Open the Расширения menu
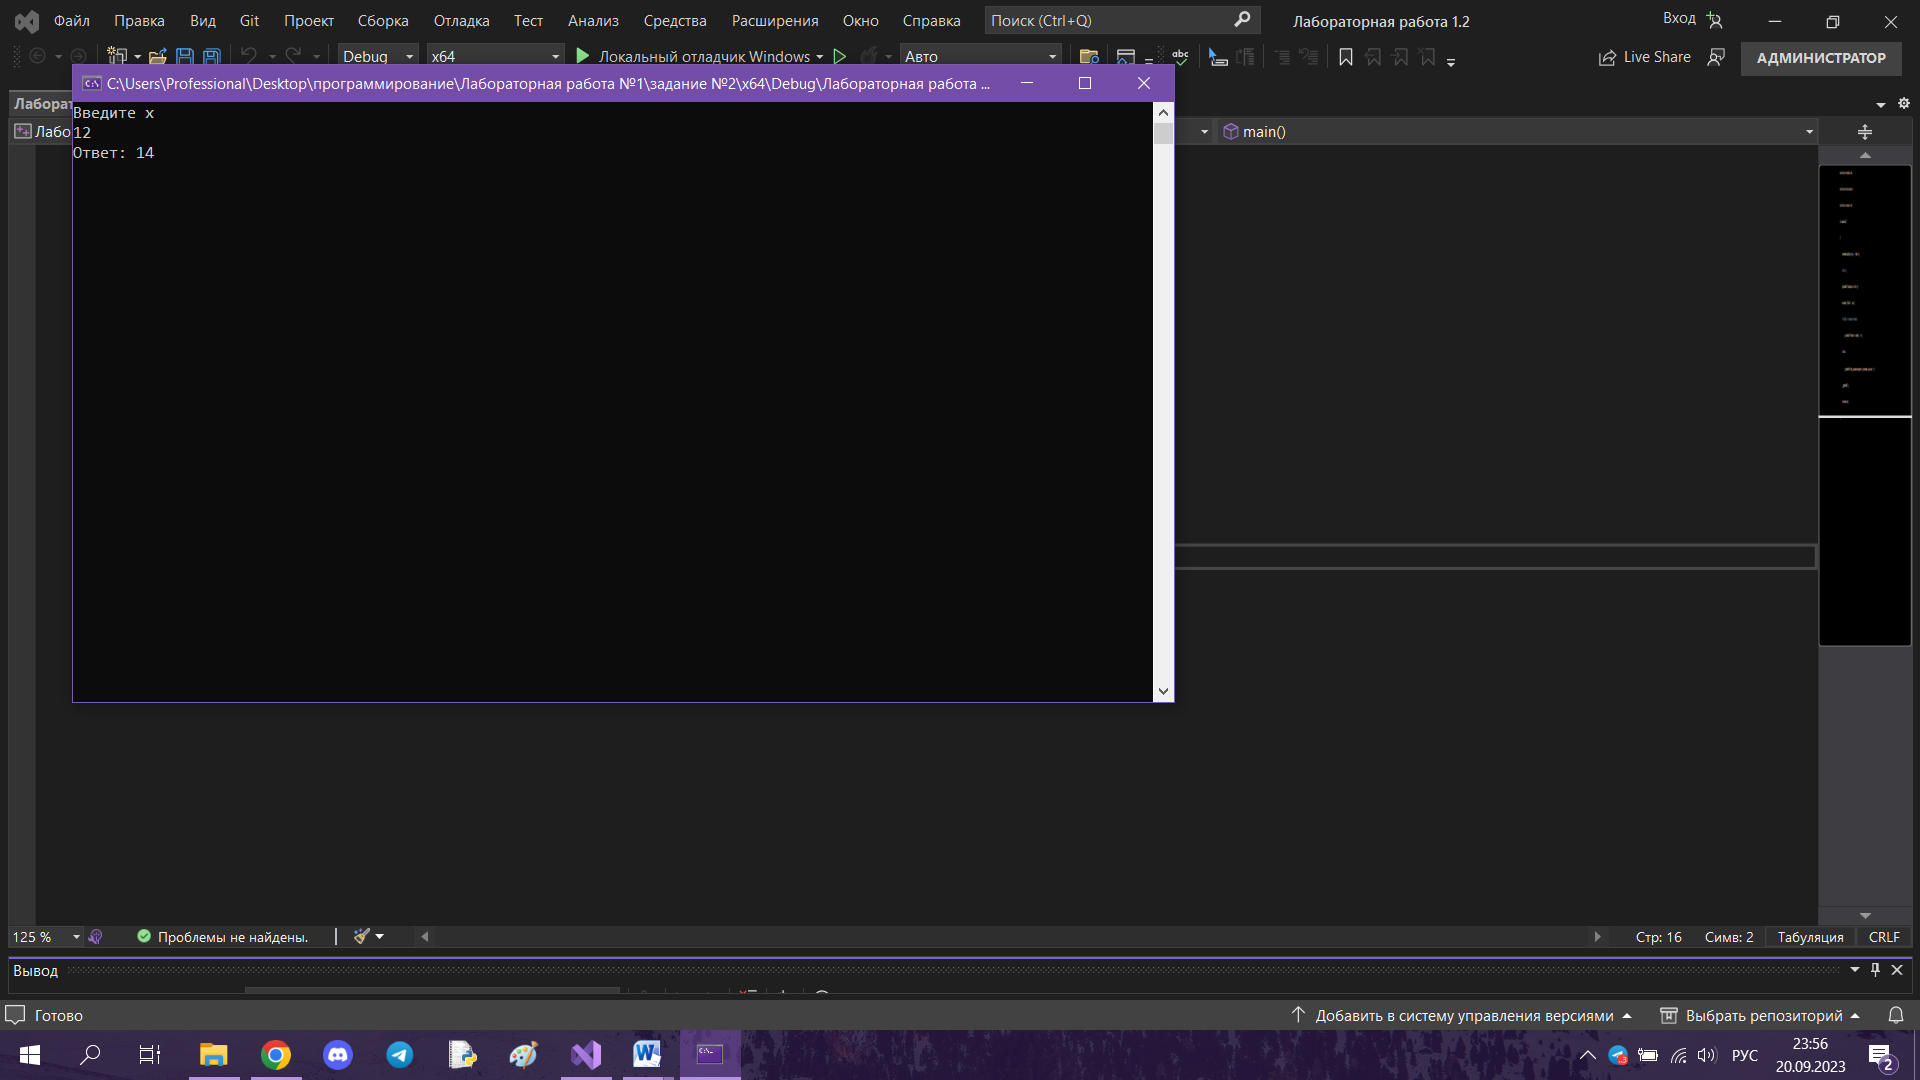 [775, 20]
